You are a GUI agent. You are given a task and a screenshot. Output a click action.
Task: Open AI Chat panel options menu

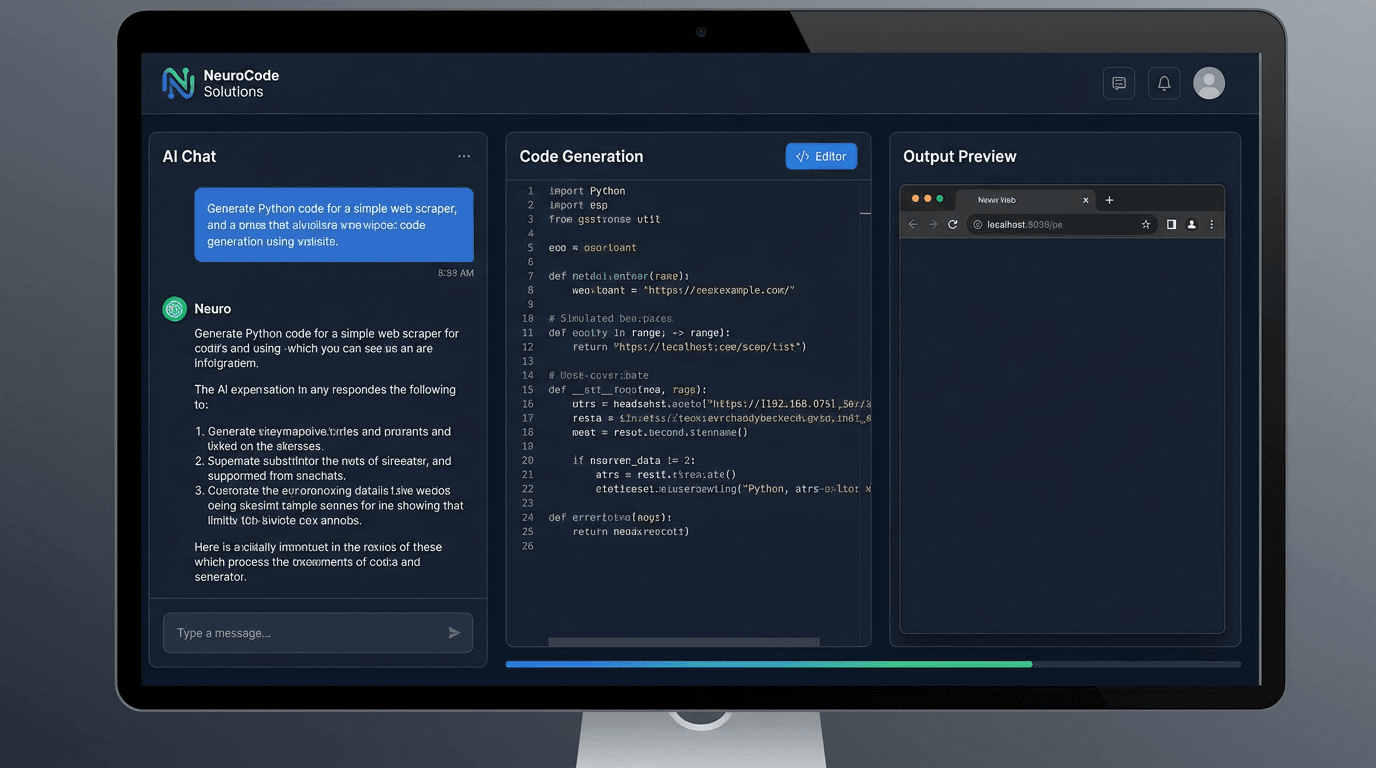464,156
